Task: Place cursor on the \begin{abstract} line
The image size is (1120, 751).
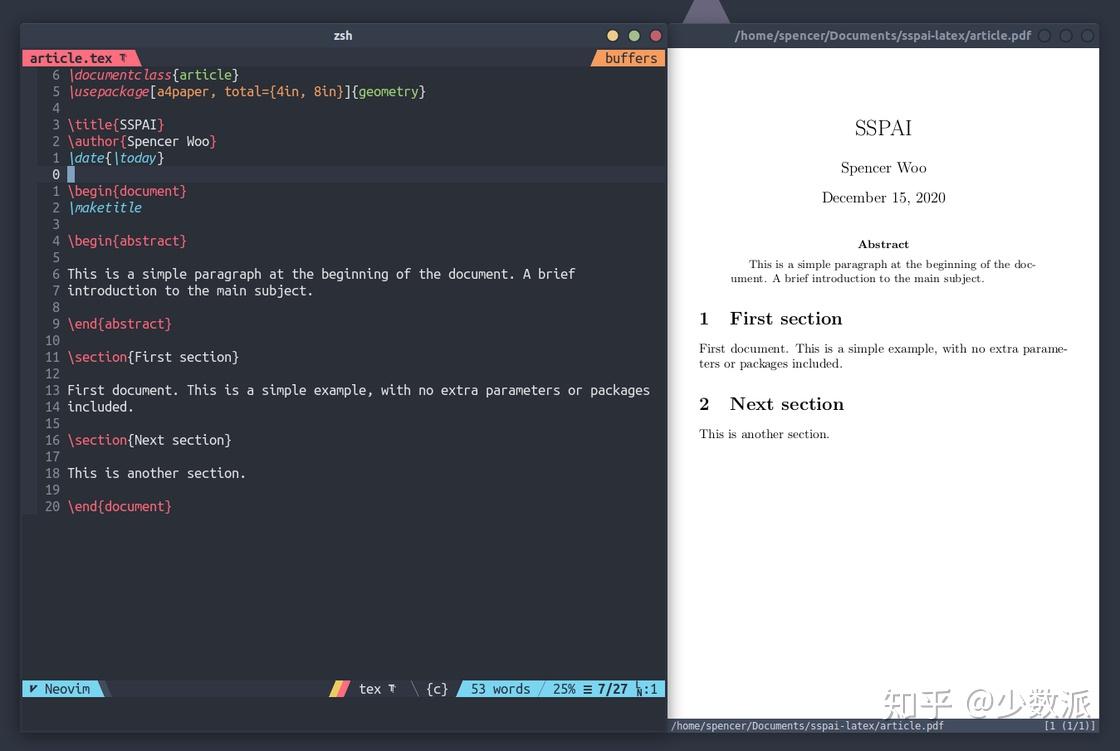Action: coord(127,240)
